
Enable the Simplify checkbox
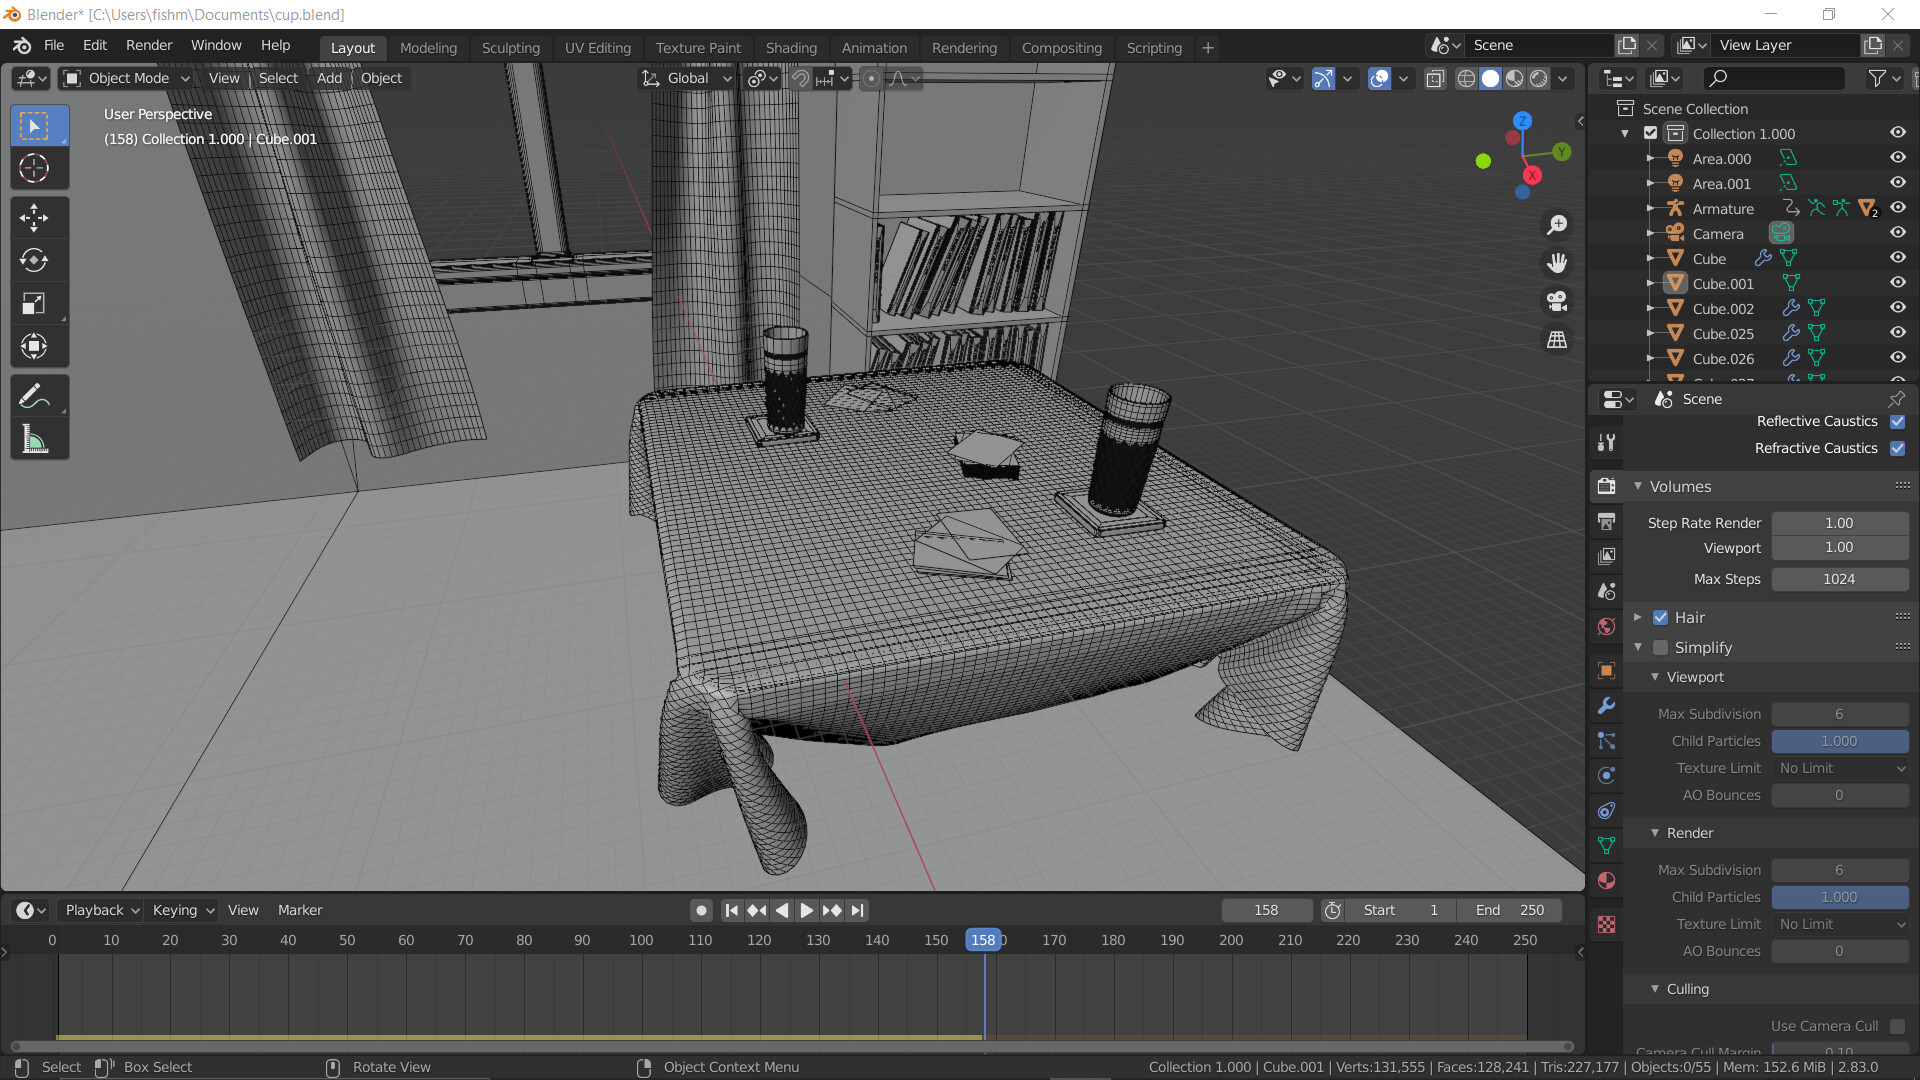pos(1661,648)
